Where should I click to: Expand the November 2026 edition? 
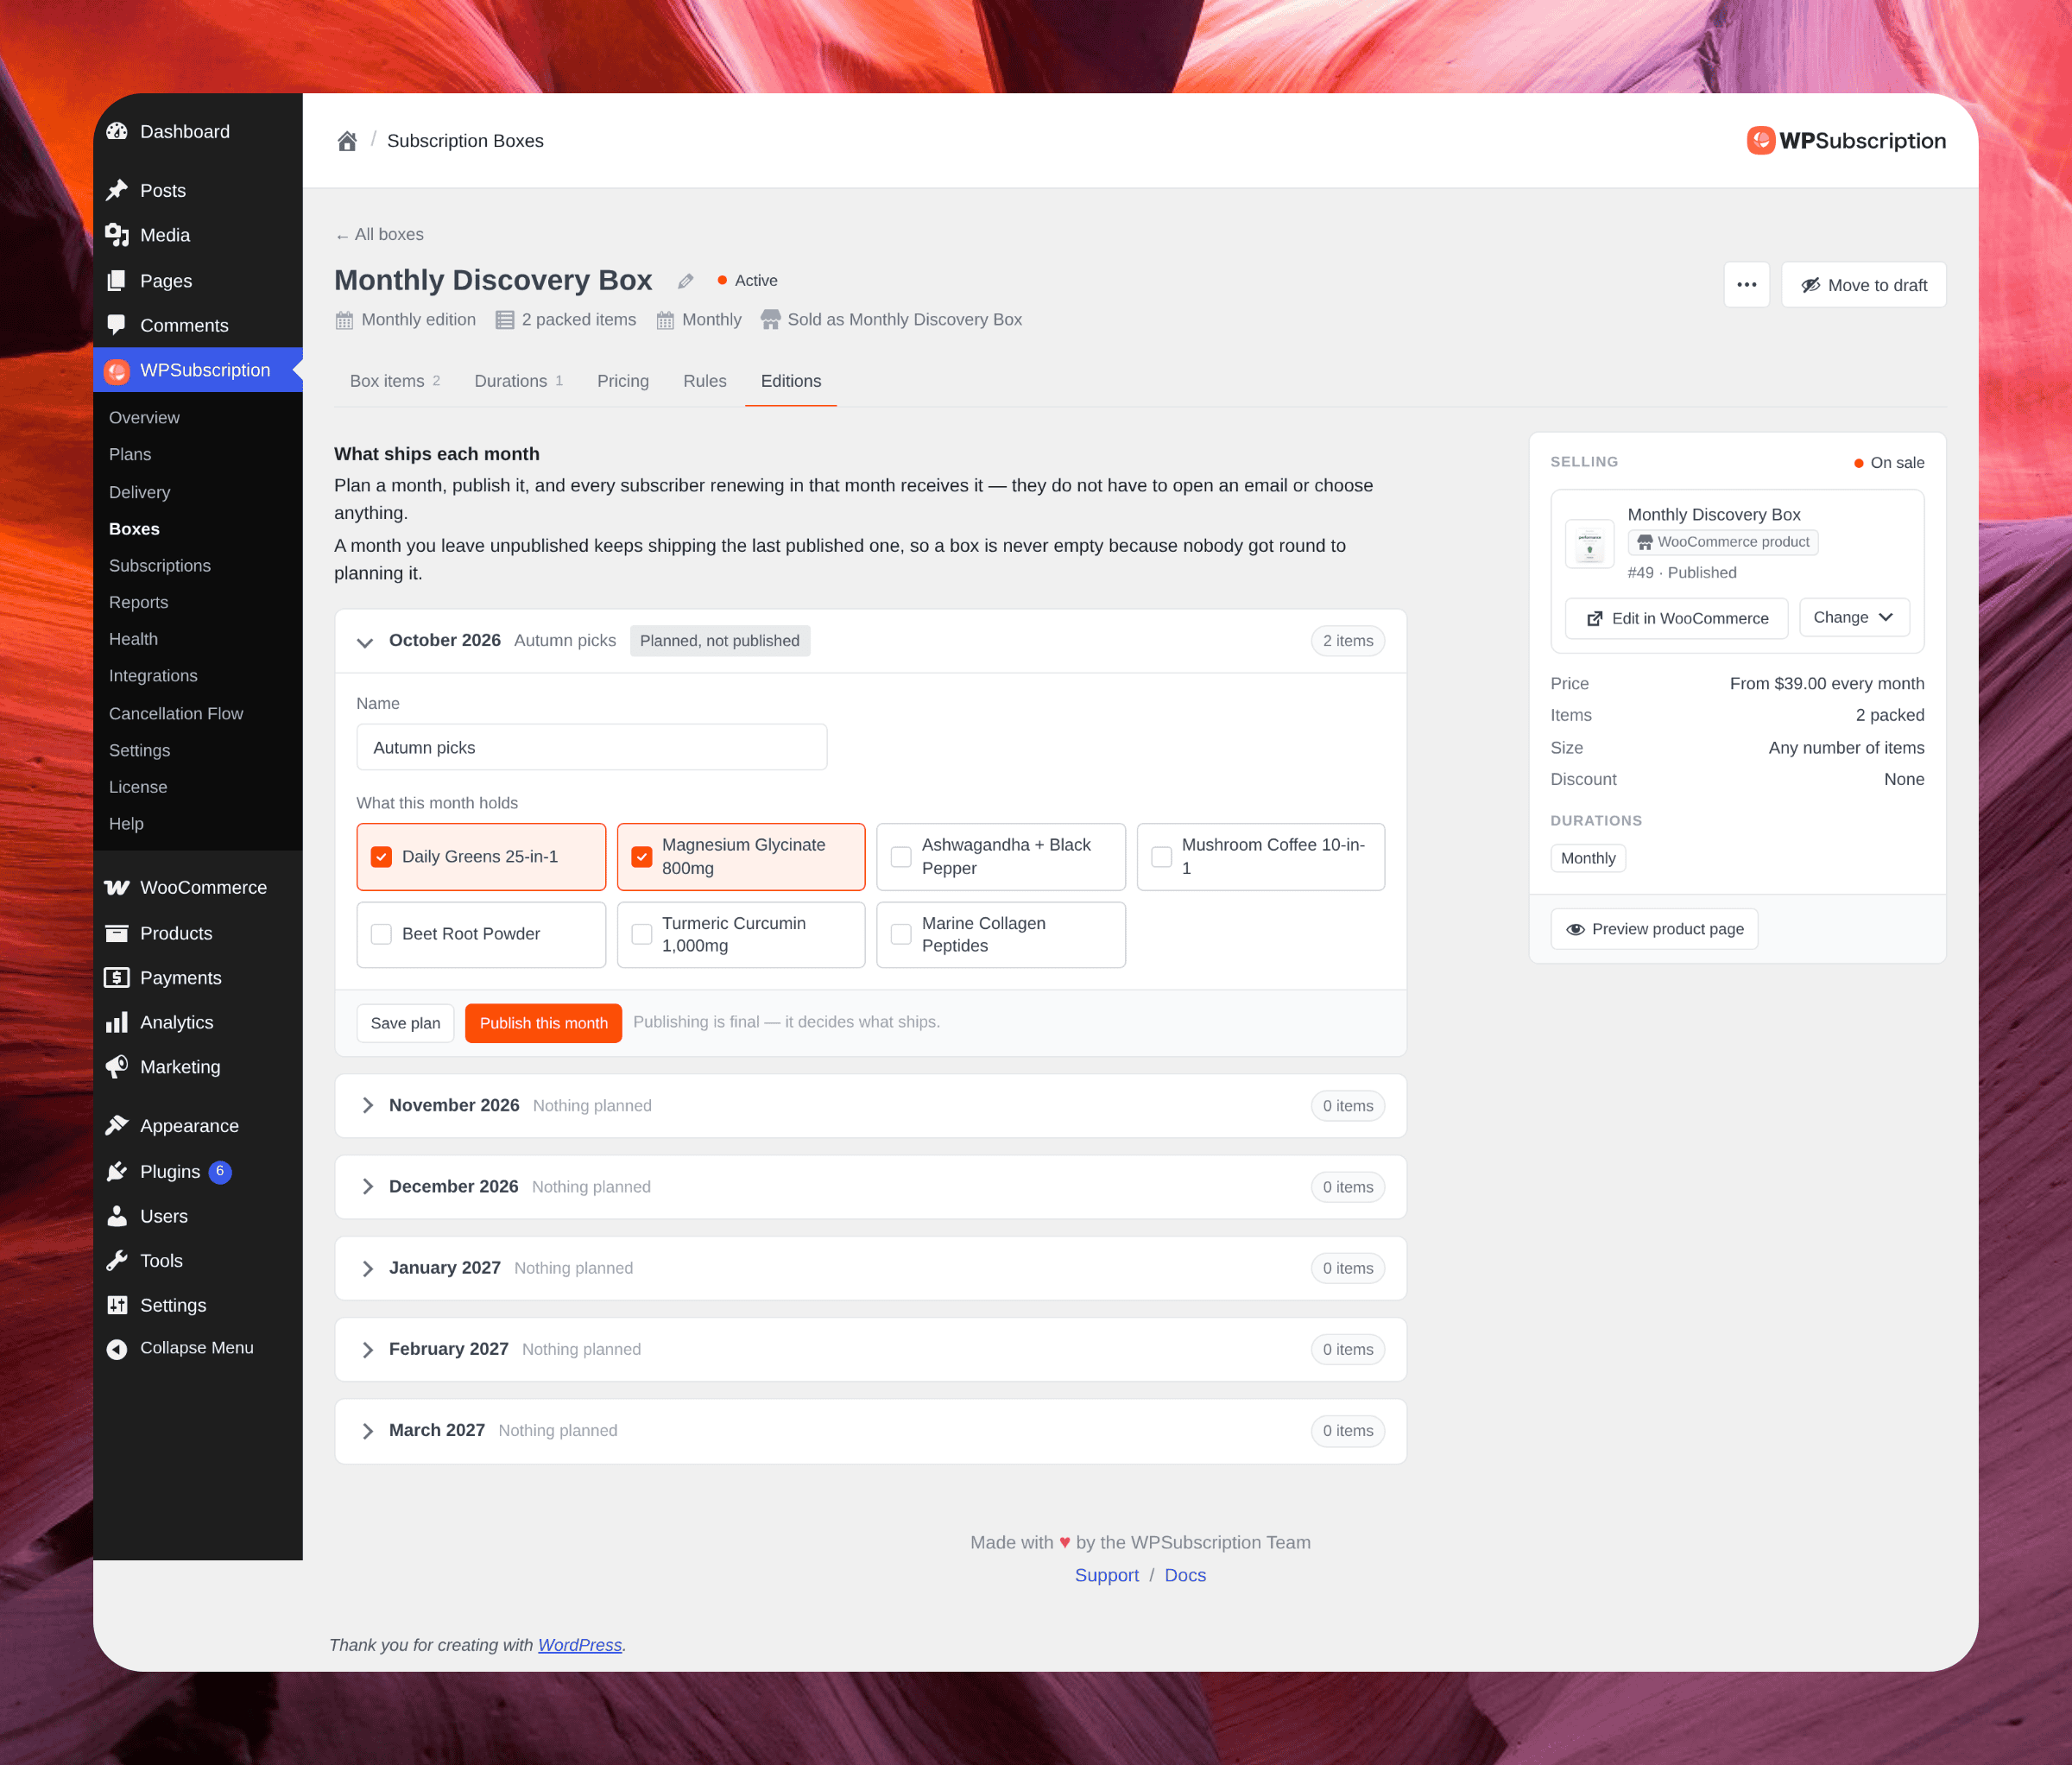tap(367, 1106)
